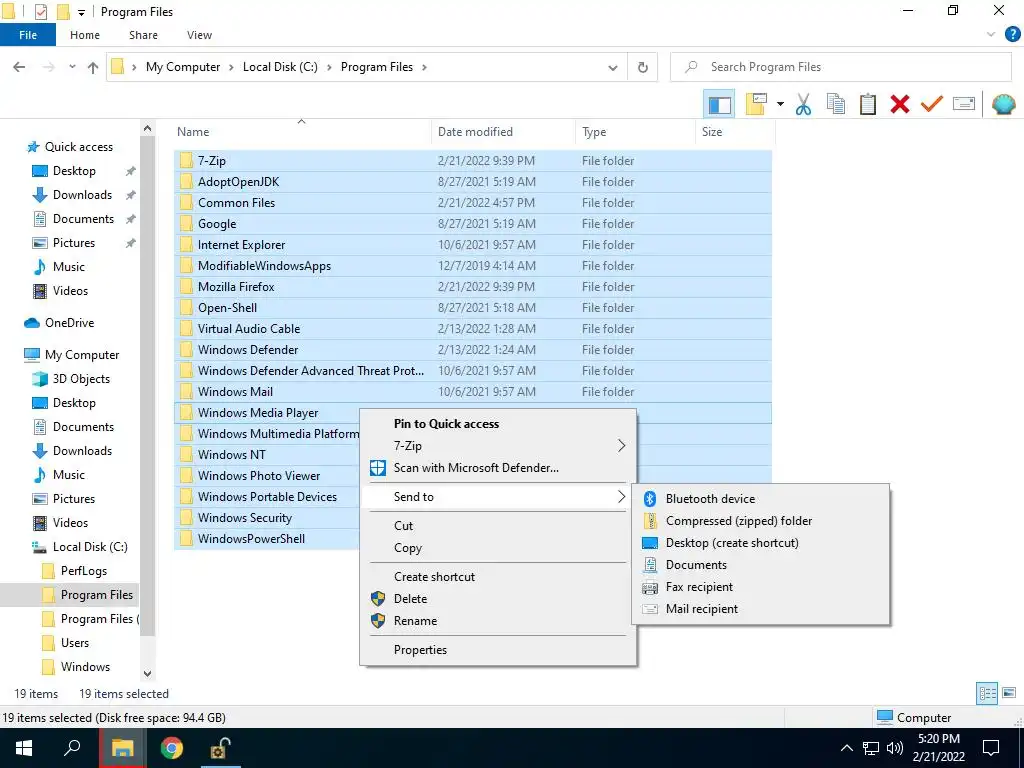
Task: Choose Create shortcut in context menu
Action: (x=498, y=577)
